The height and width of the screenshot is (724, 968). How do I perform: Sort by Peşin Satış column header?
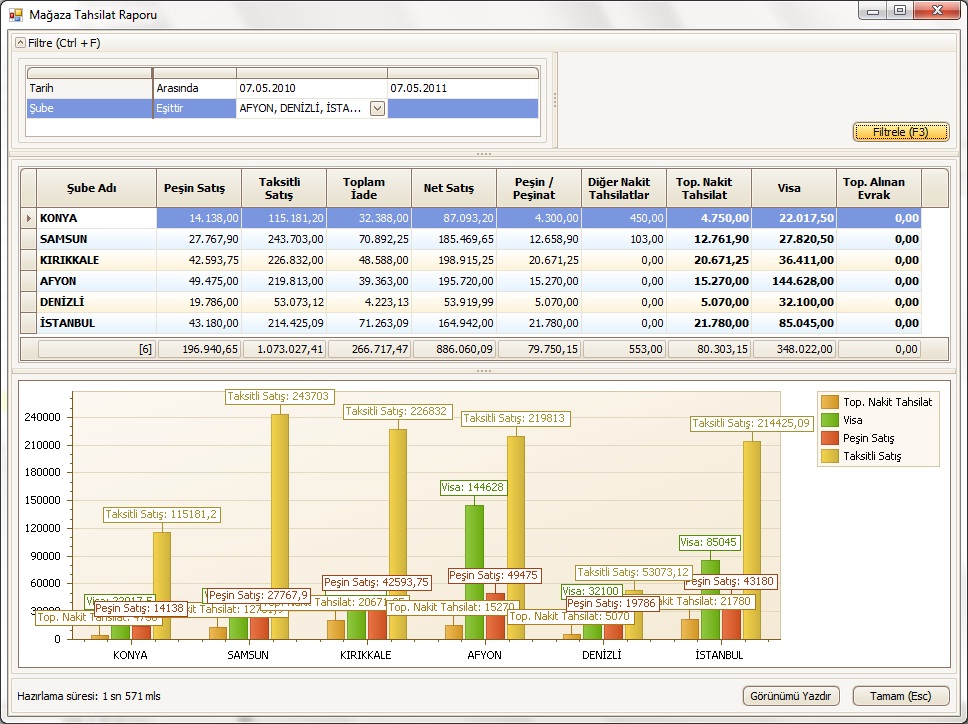198,187
